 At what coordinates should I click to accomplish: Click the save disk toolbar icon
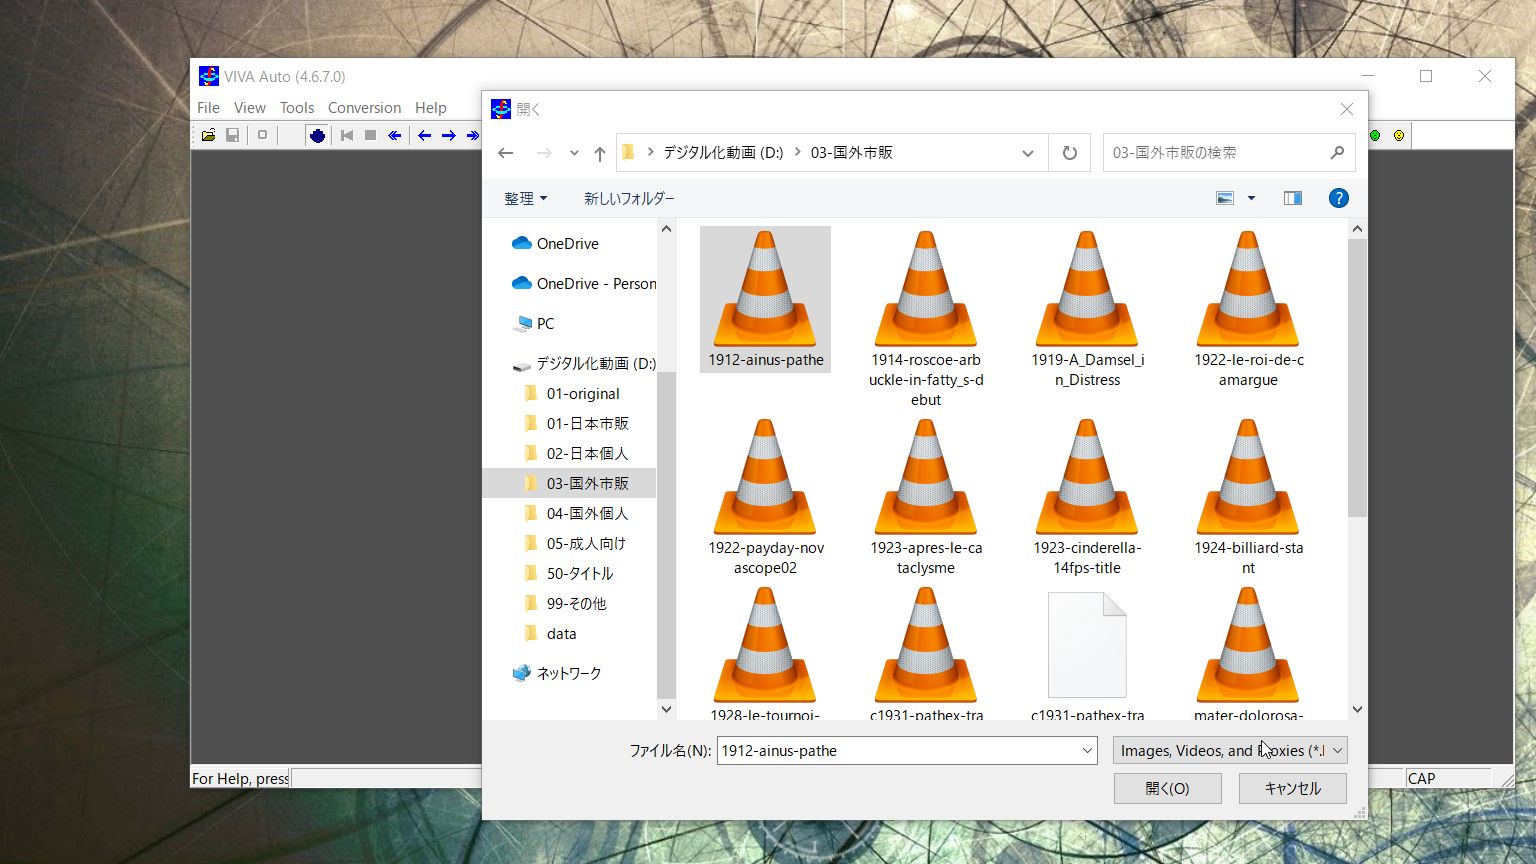pos(232,135)
